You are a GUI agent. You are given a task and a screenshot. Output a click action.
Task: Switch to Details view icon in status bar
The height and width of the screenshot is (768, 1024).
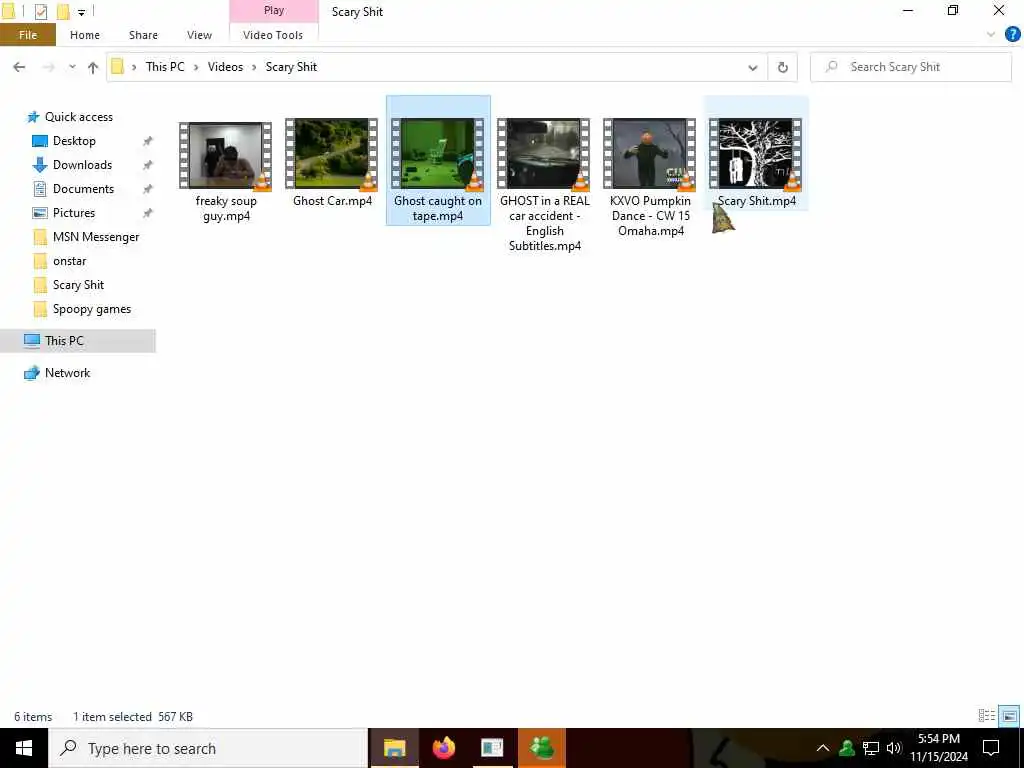click(x=987, y=716)
